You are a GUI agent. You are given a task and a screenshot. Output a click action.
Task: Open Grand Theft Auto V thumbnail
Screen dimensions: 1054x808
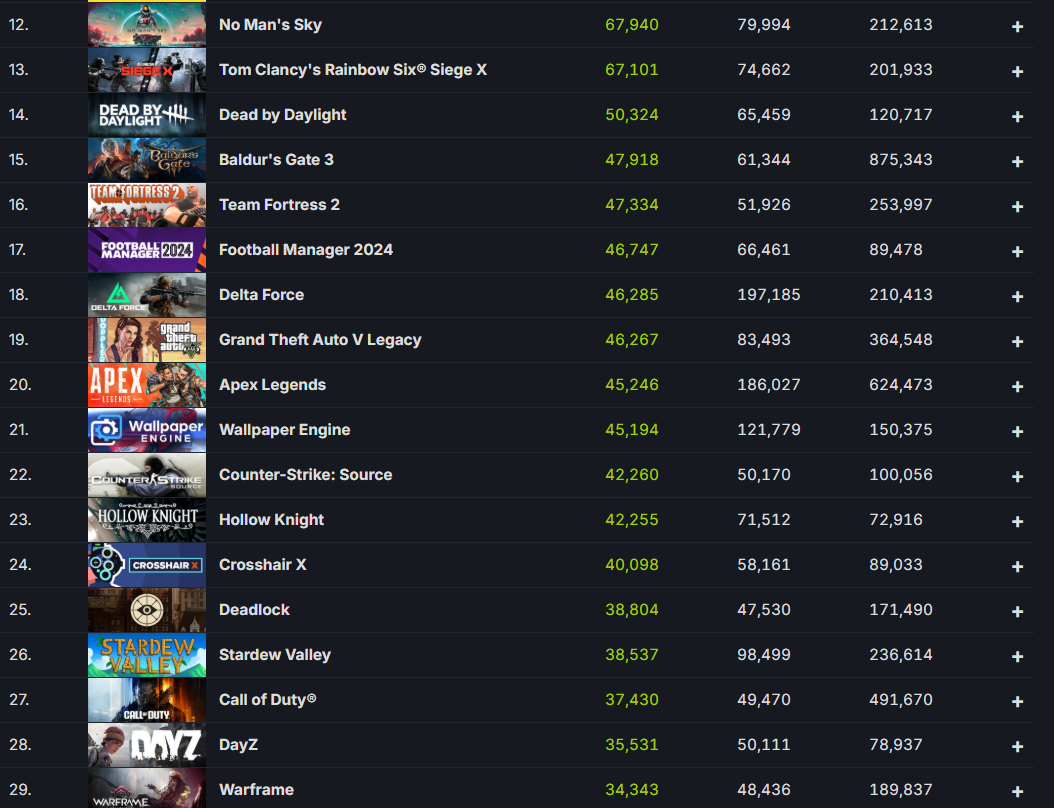(147, 339)
